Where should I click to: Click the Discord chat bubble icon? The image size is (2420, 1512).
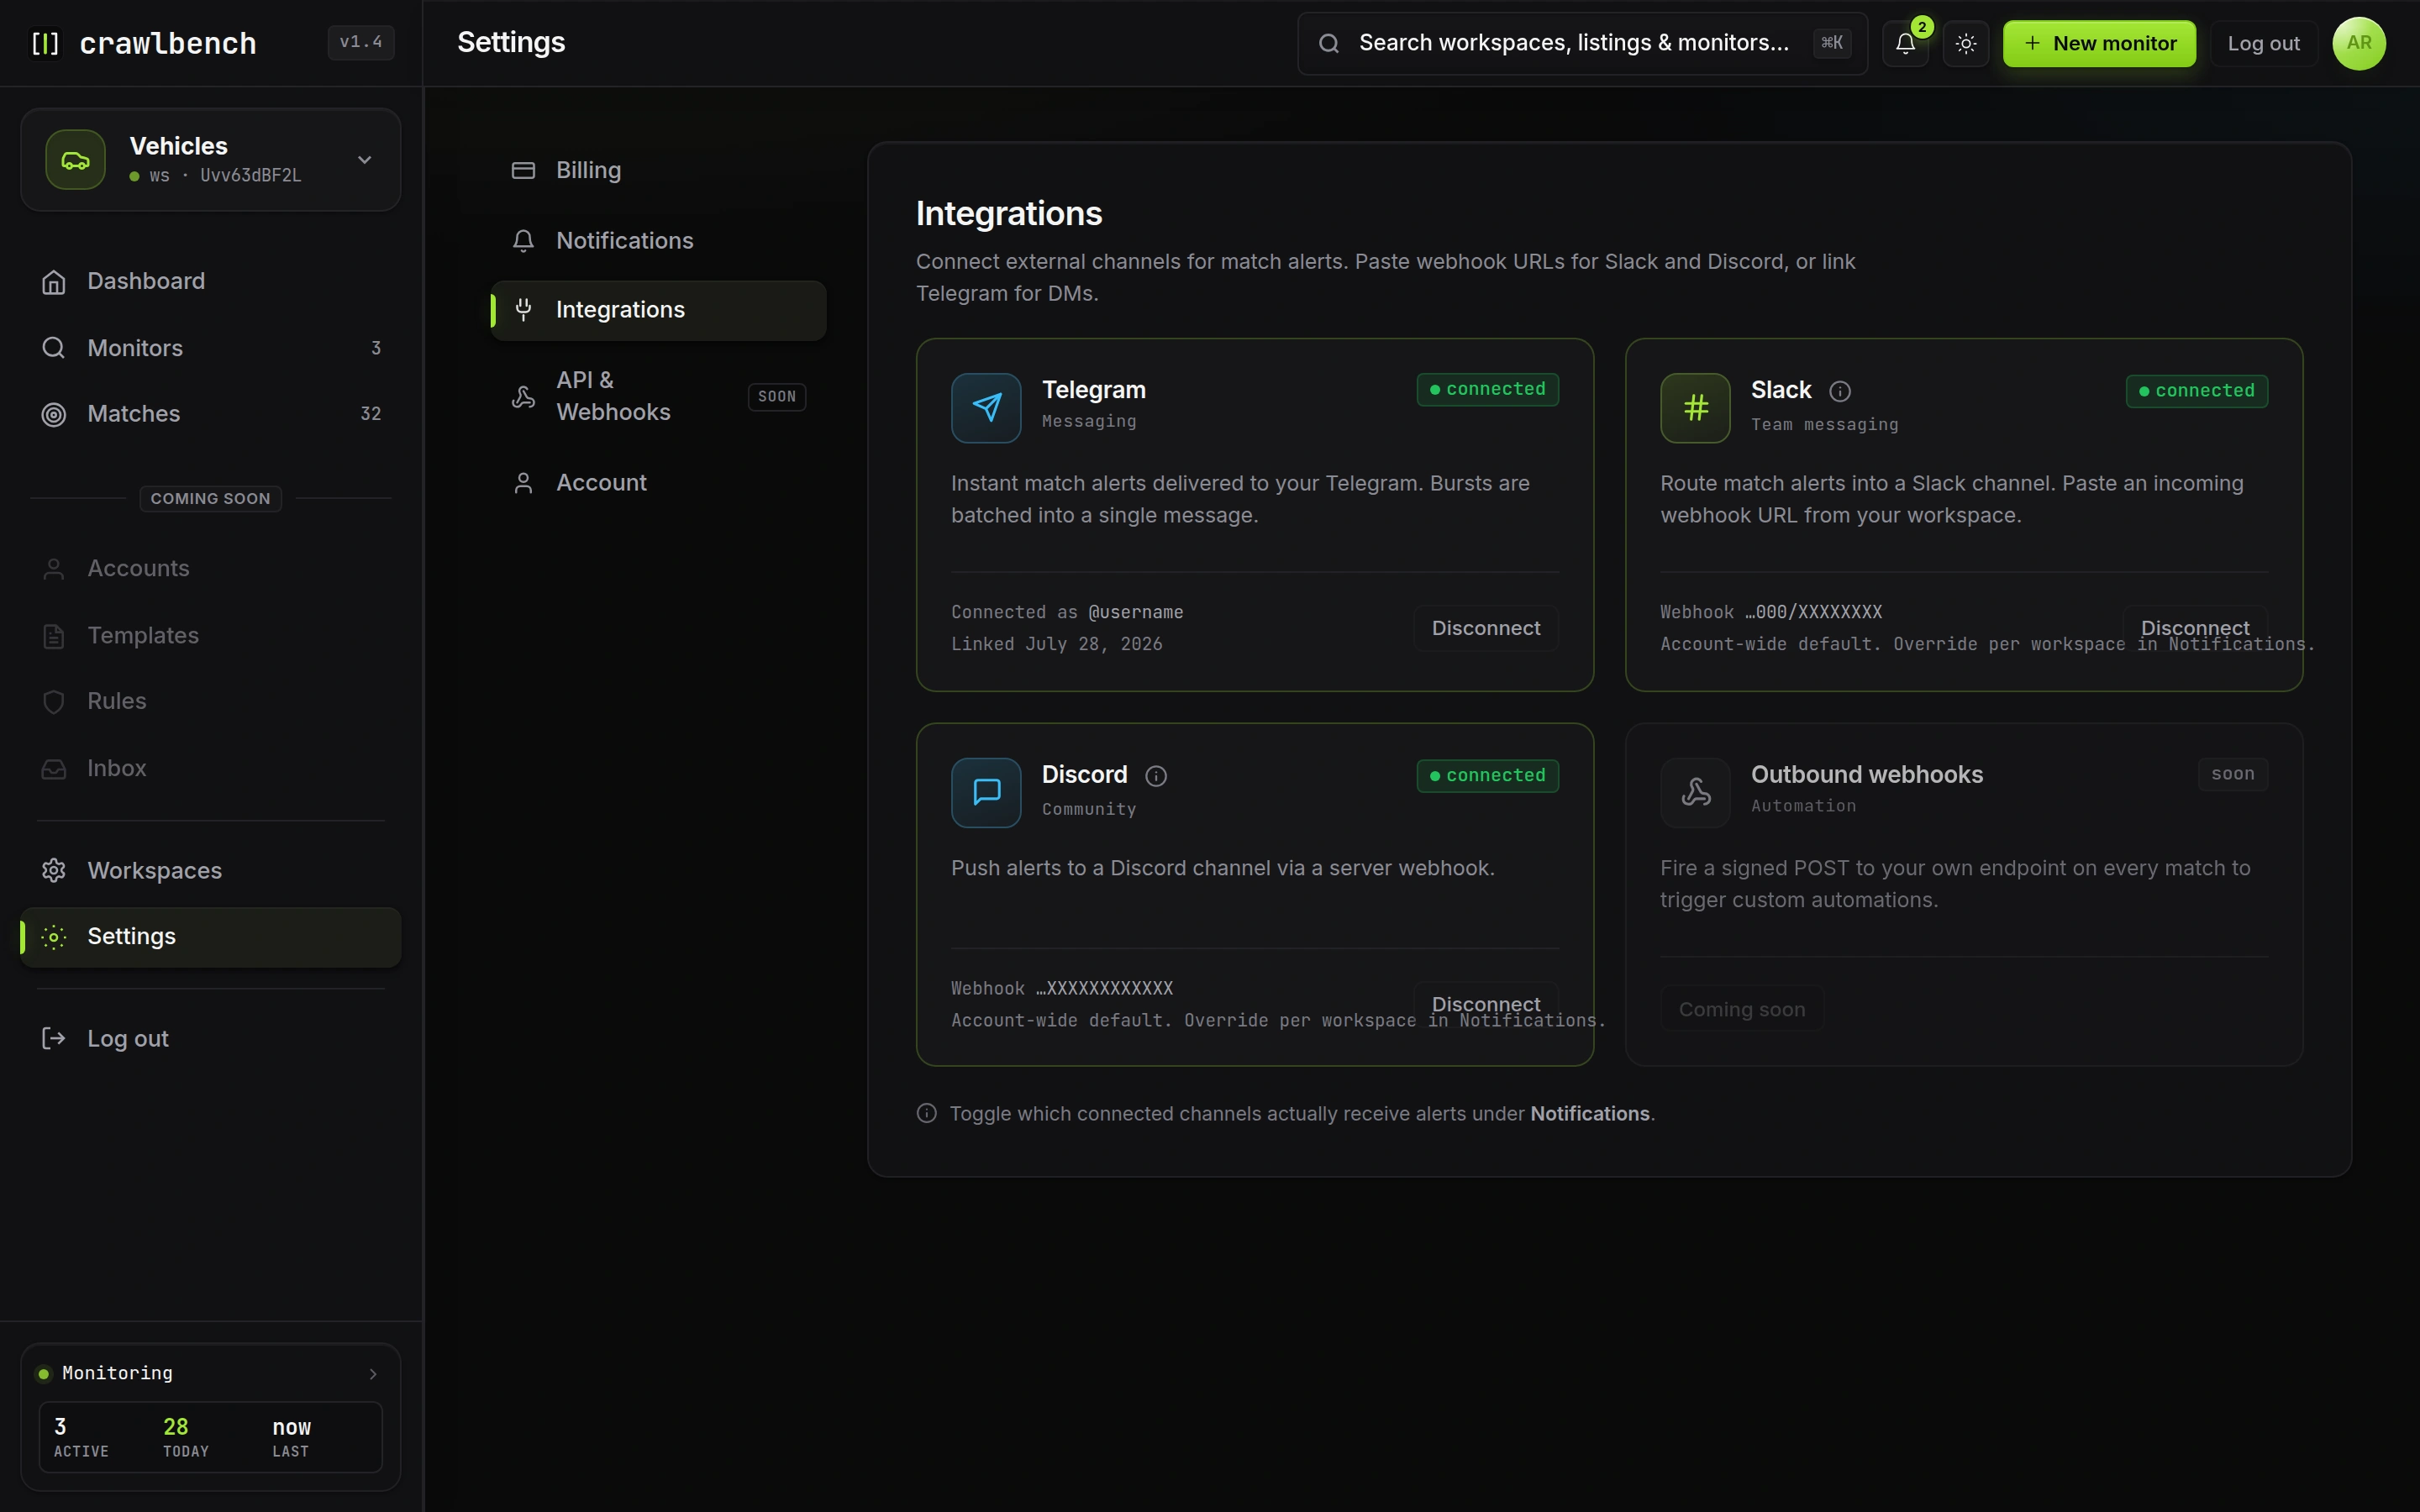(x=986, y=793)
